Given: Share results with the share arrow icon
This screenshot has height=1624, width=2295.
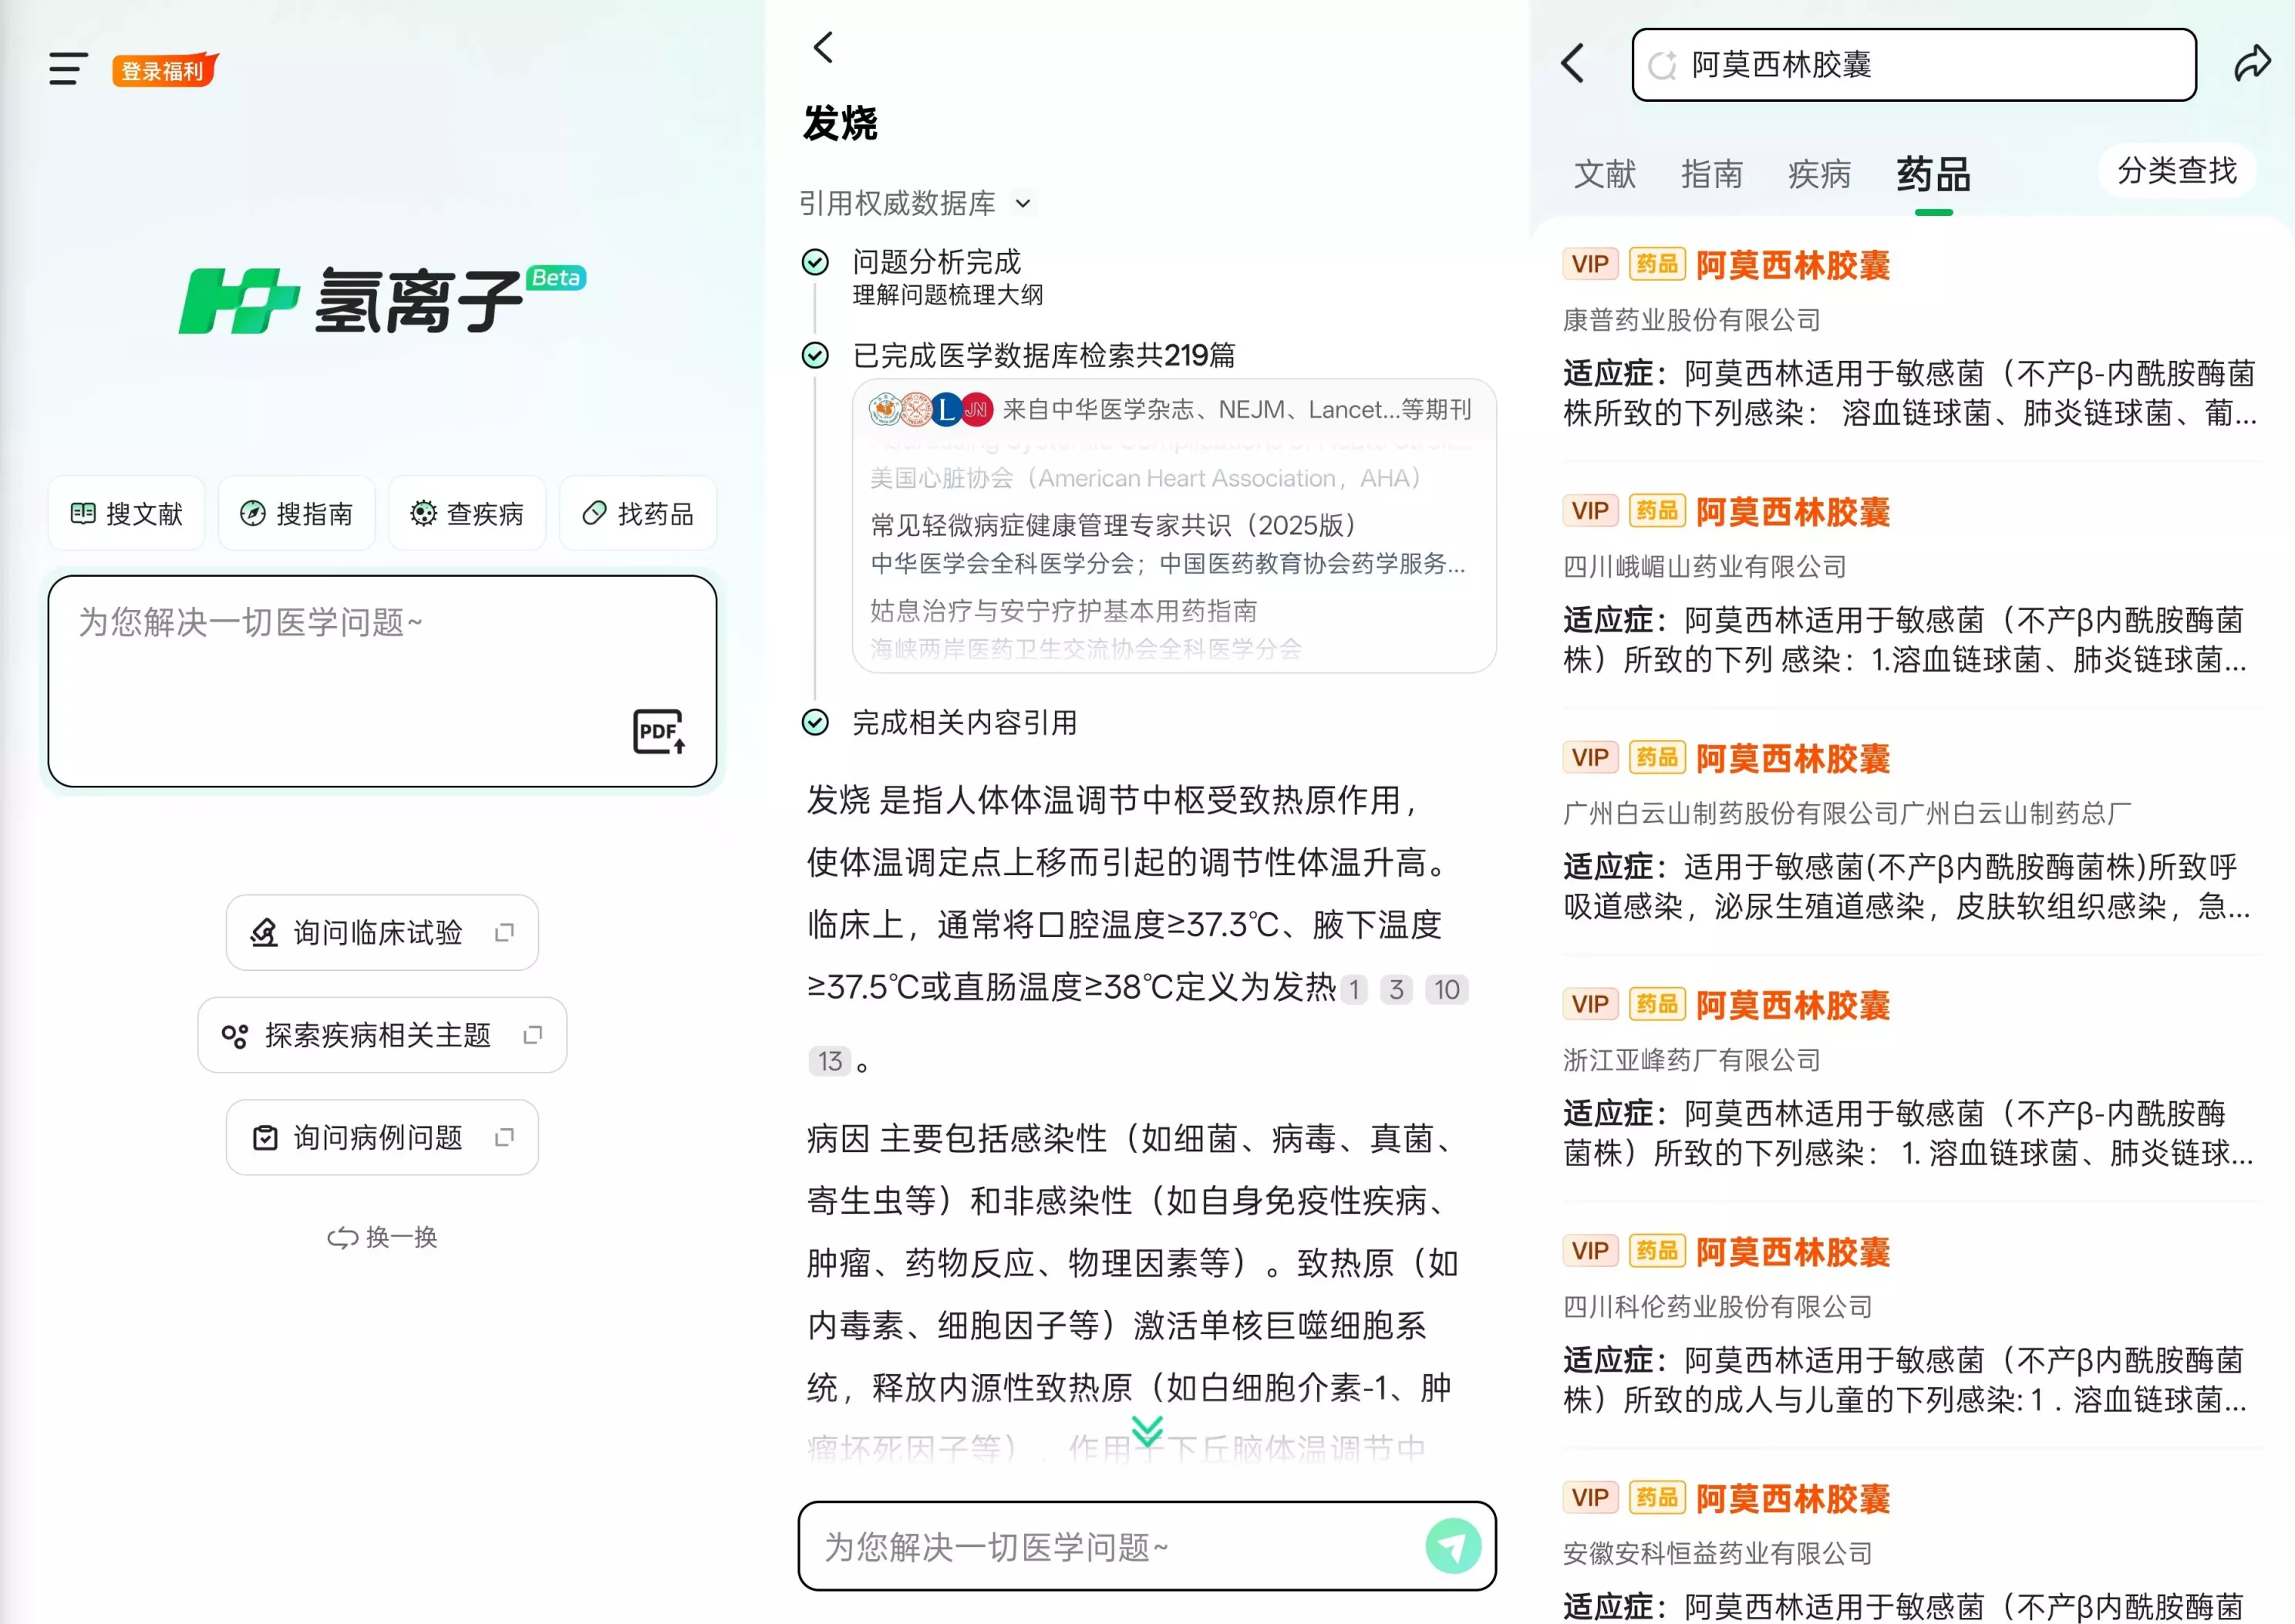Looking at the screenshot, I should coord(2252,63).
